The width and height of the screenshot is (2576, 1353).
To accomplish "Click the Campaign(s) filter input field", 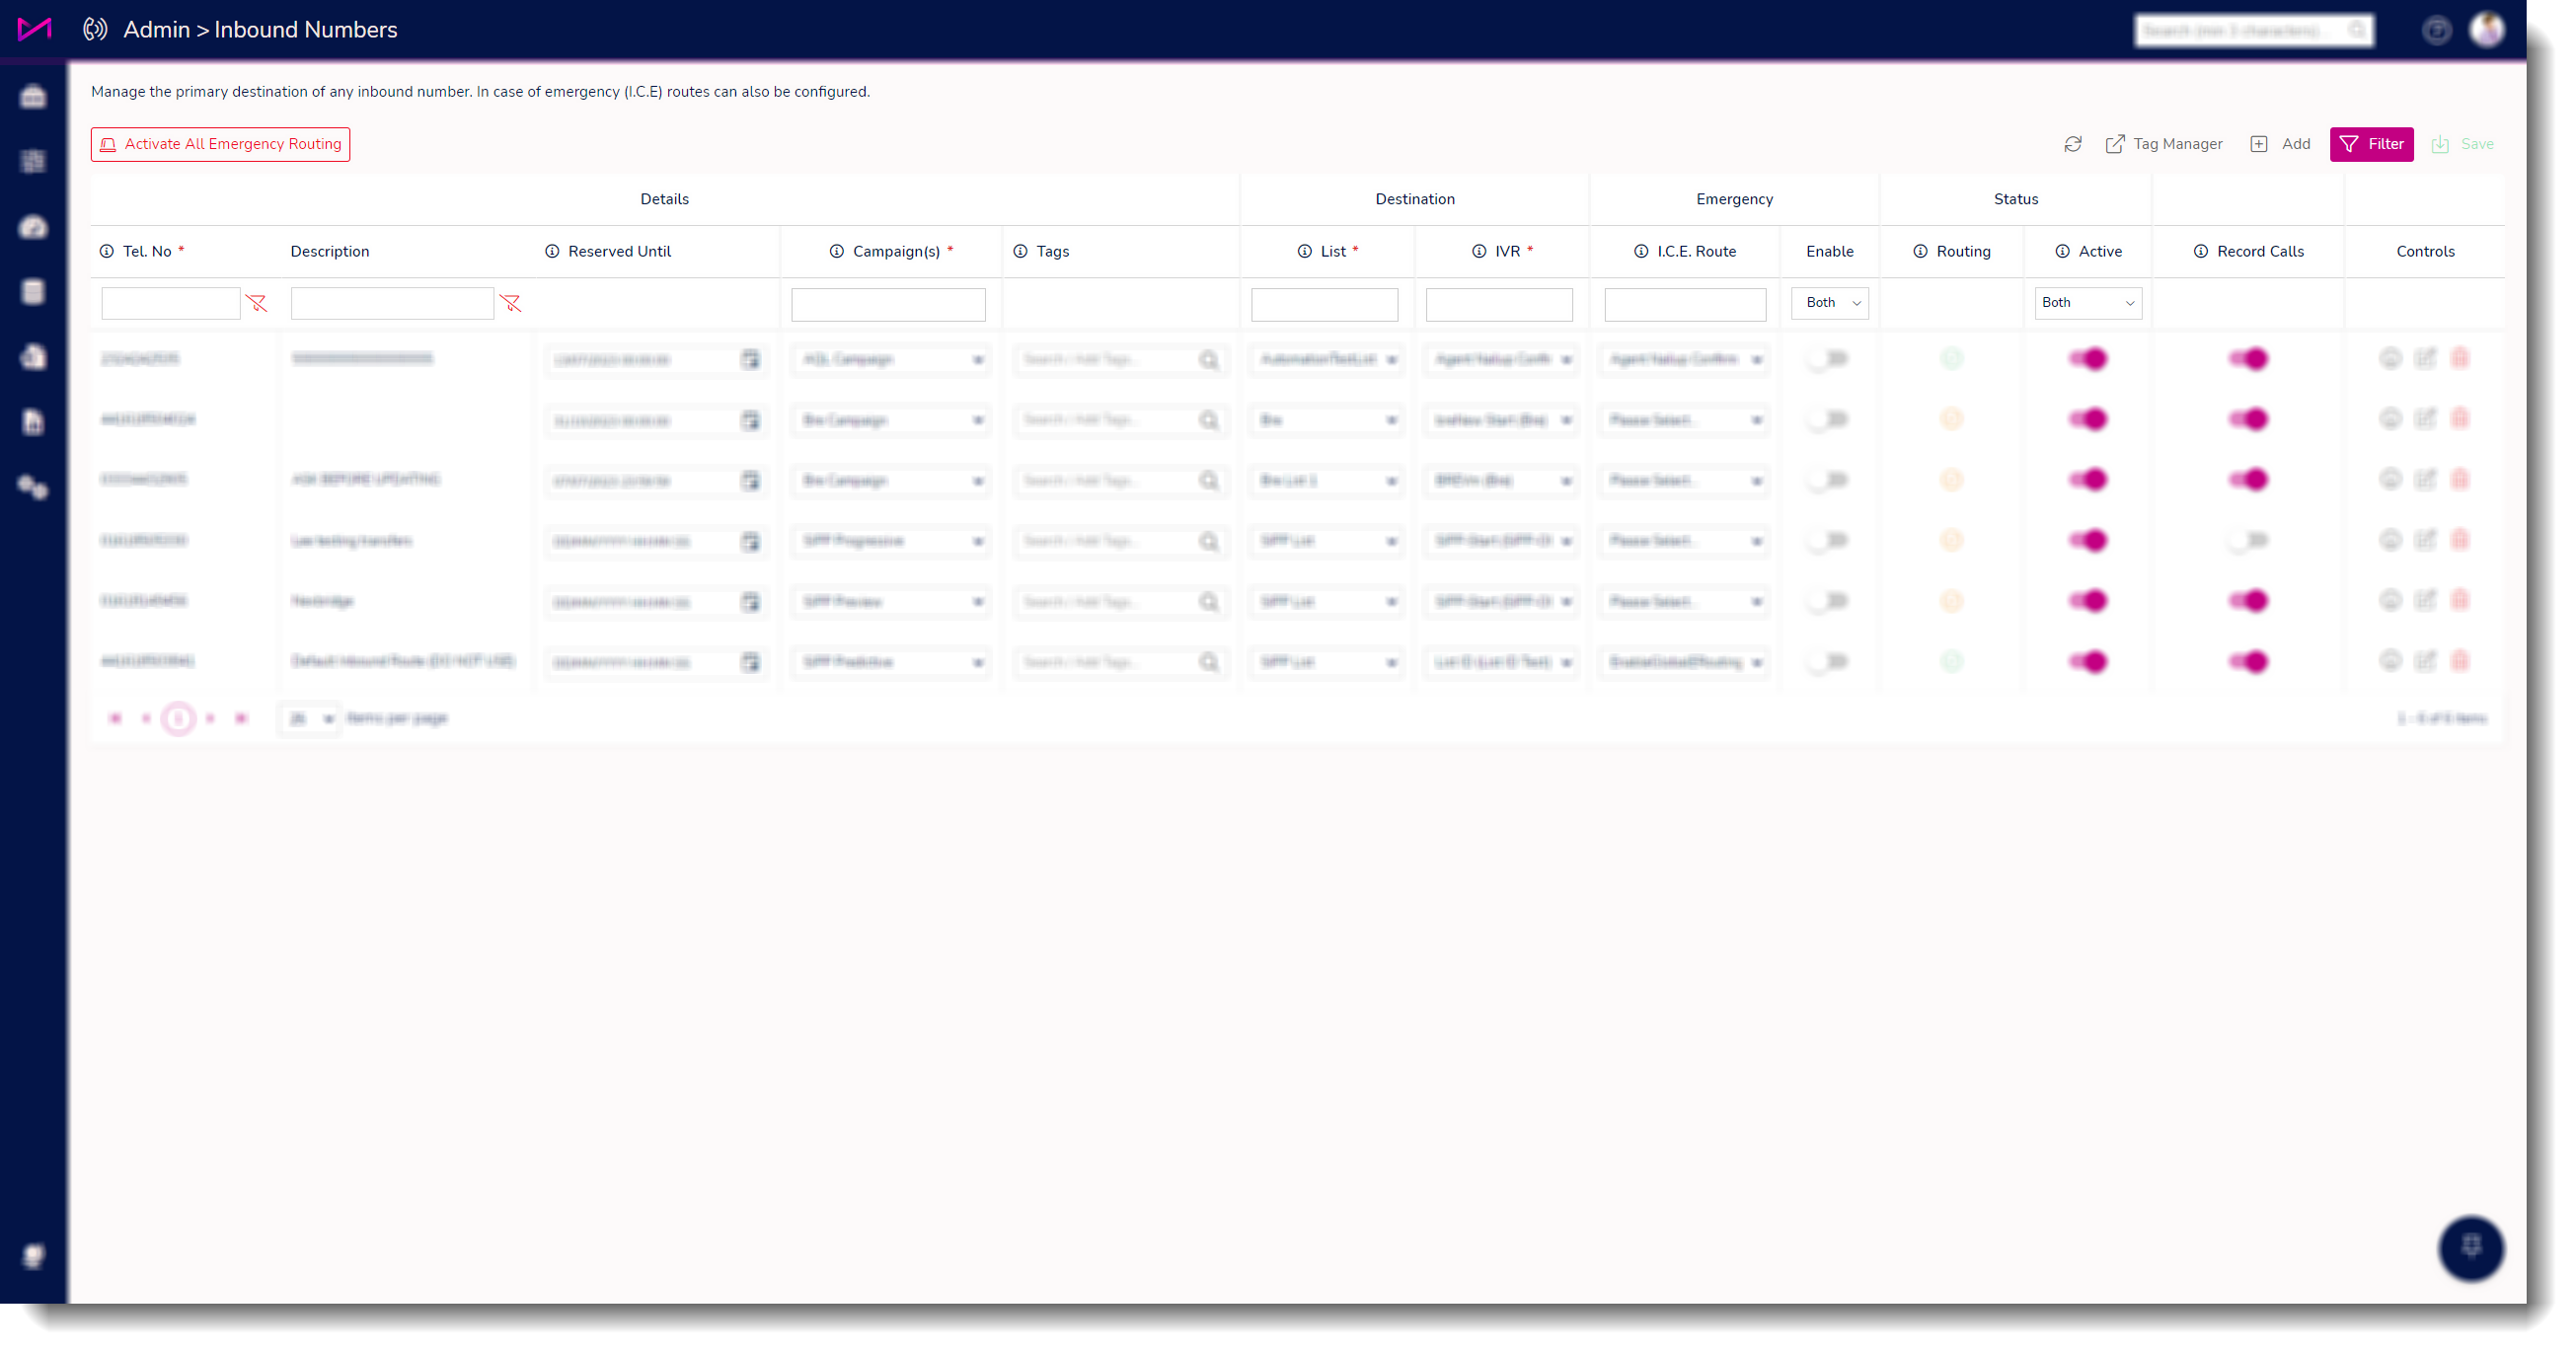I will coord(887,303).
